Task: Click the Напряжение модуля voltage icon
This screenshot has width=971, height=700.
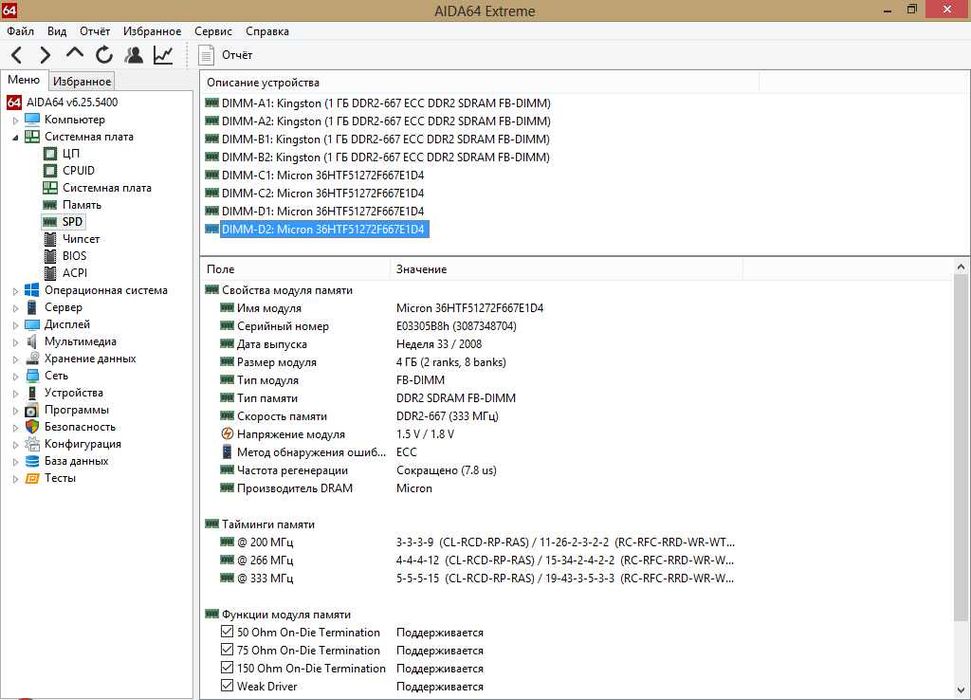Action: point(227,434)
